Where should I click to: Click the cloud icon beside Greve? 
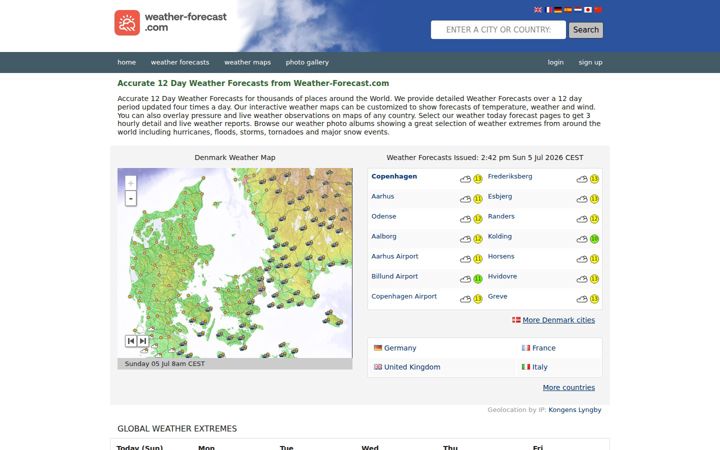click(x=582, y=299)
